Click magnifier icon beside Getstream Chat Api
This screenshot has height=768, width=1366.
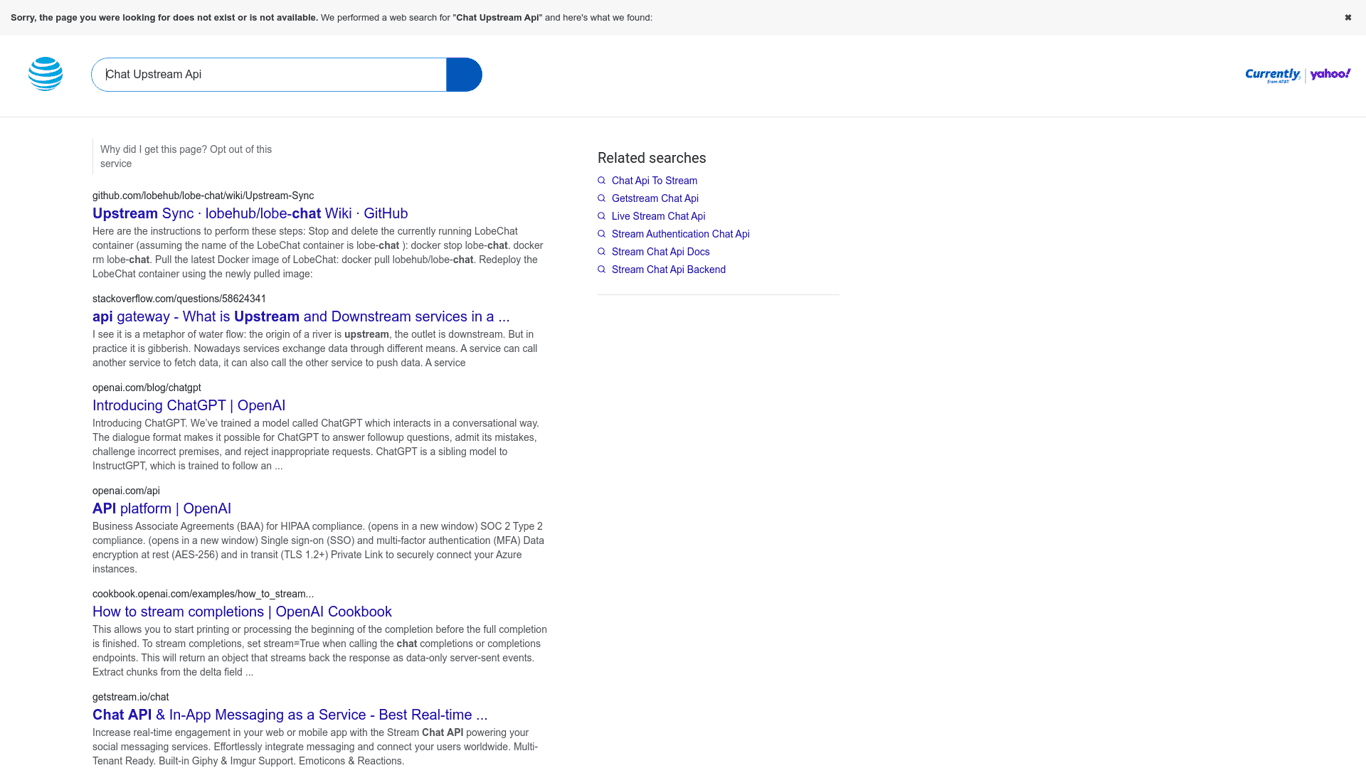(601, 199)
